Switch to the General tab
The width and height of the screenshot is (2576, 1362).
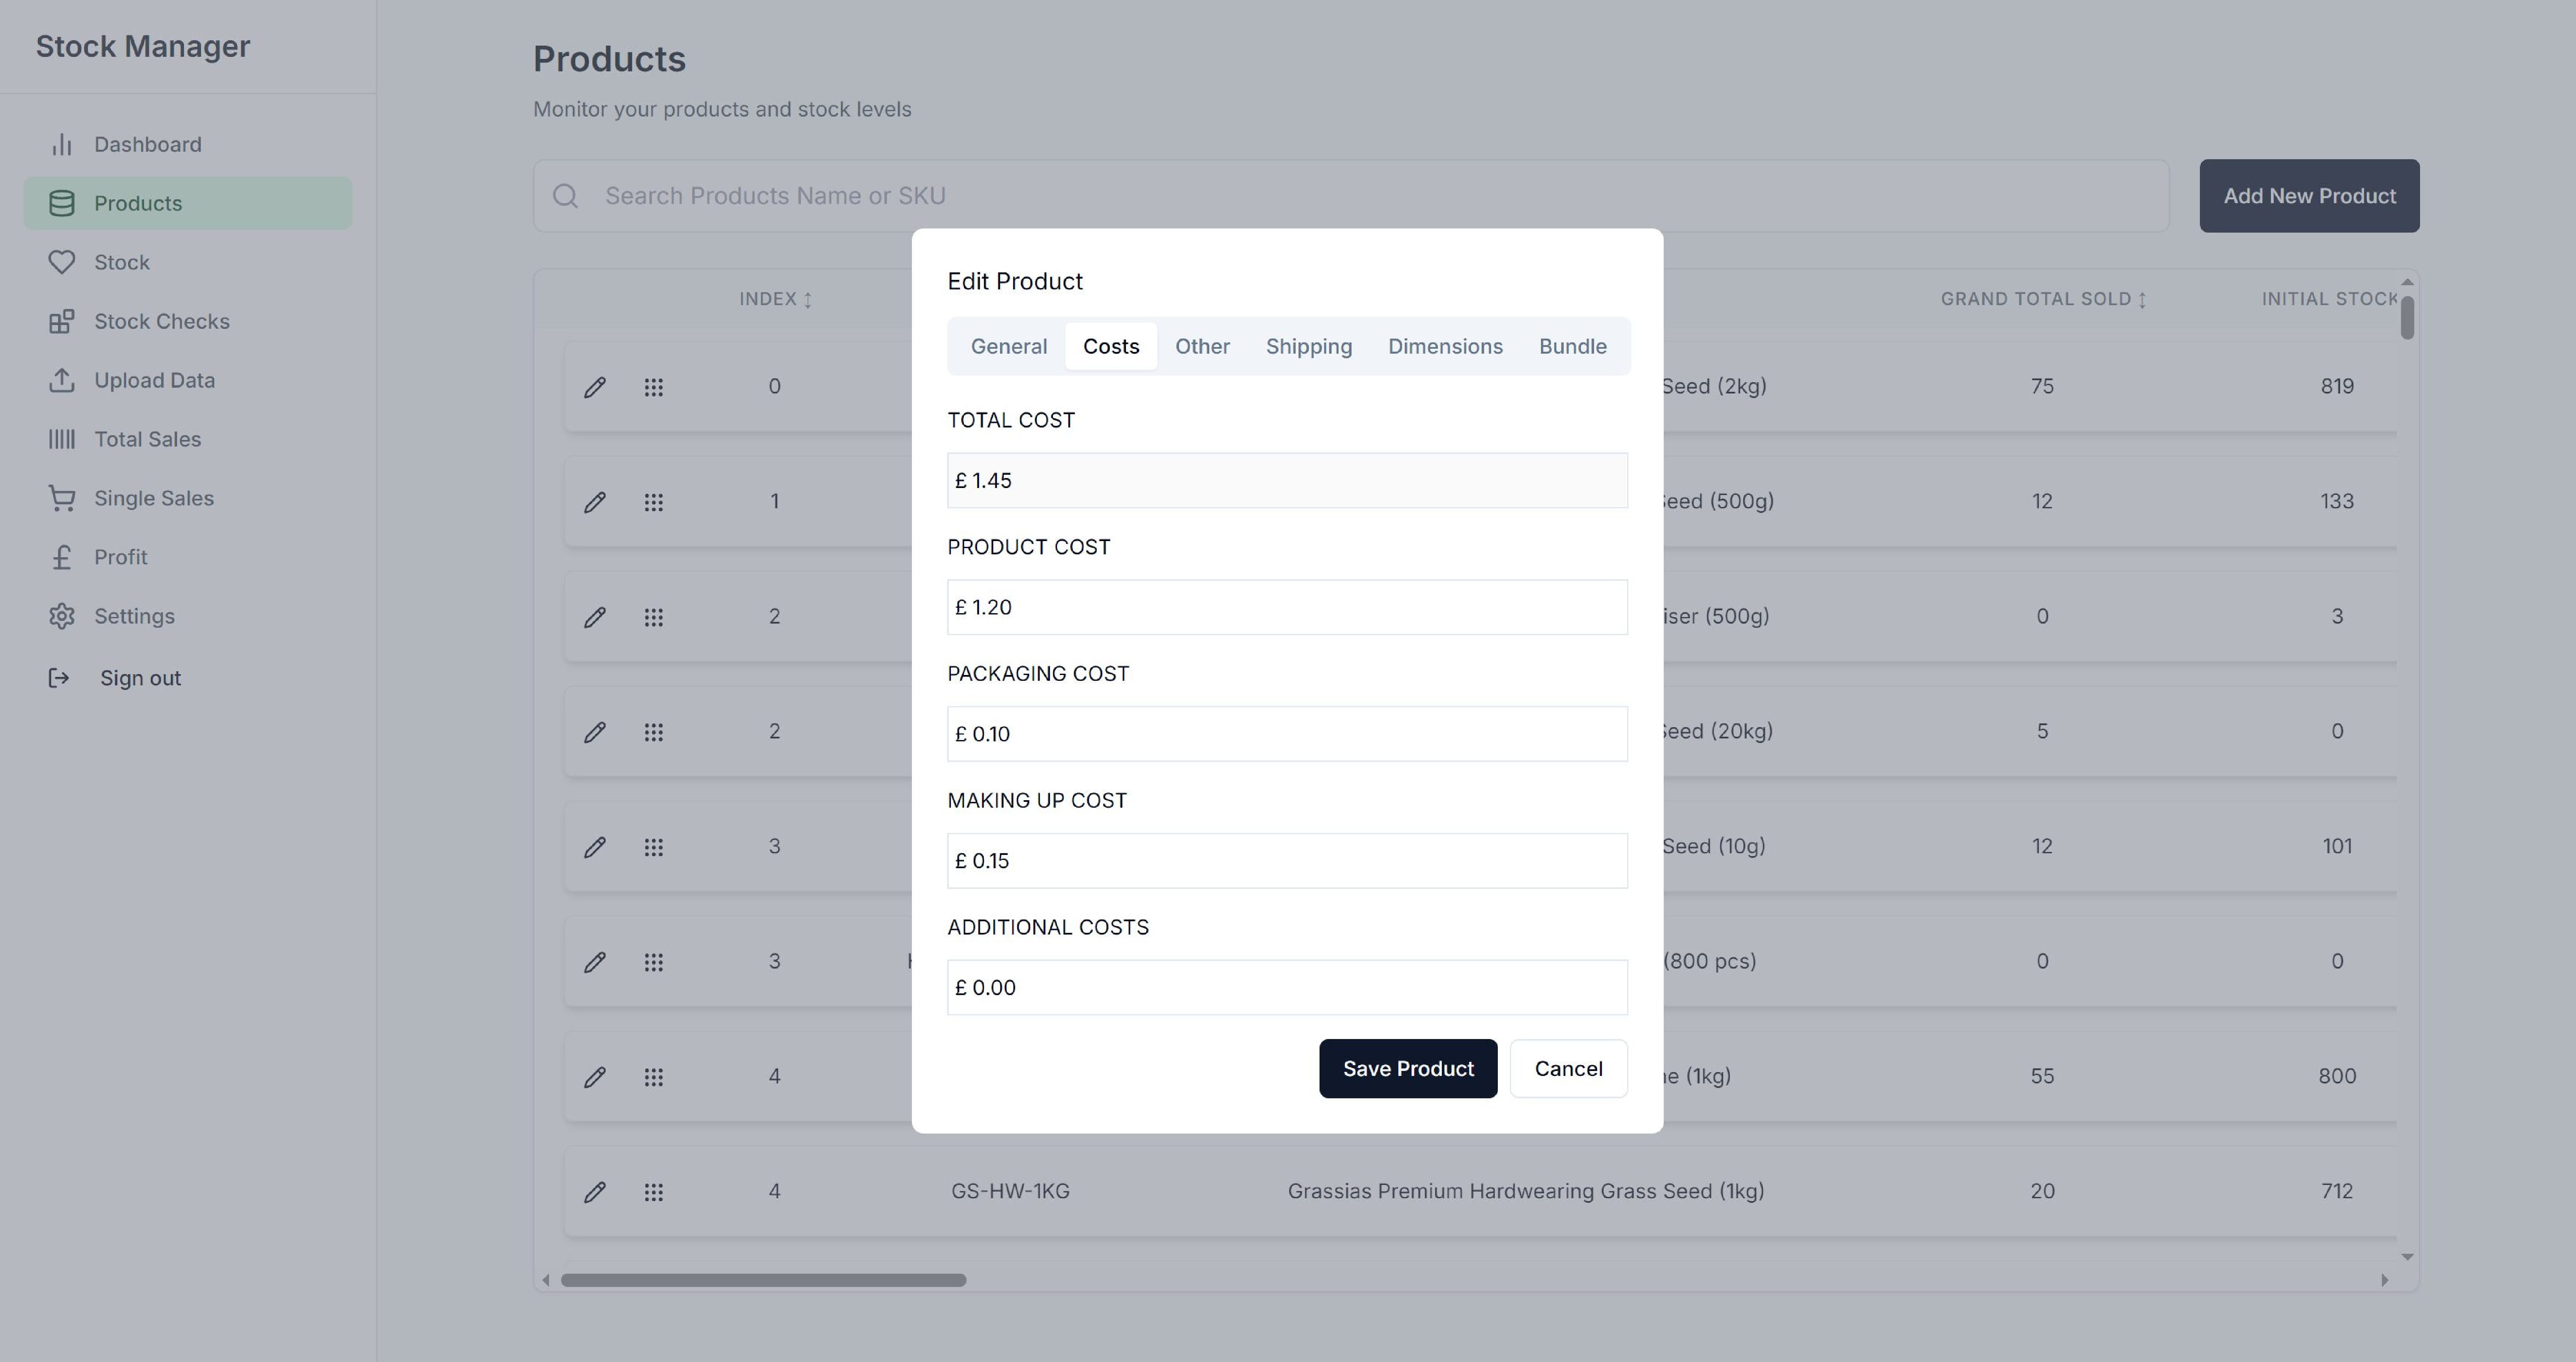click(1009, 346)
